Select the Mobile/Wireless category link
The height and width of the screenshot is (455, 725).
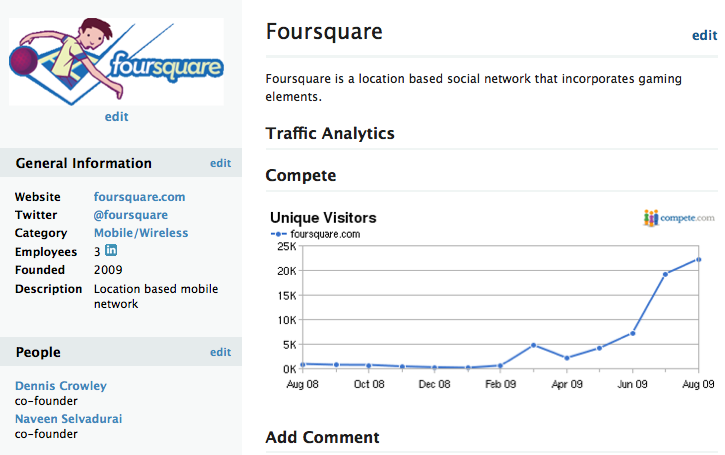click(x=141, y=233)
